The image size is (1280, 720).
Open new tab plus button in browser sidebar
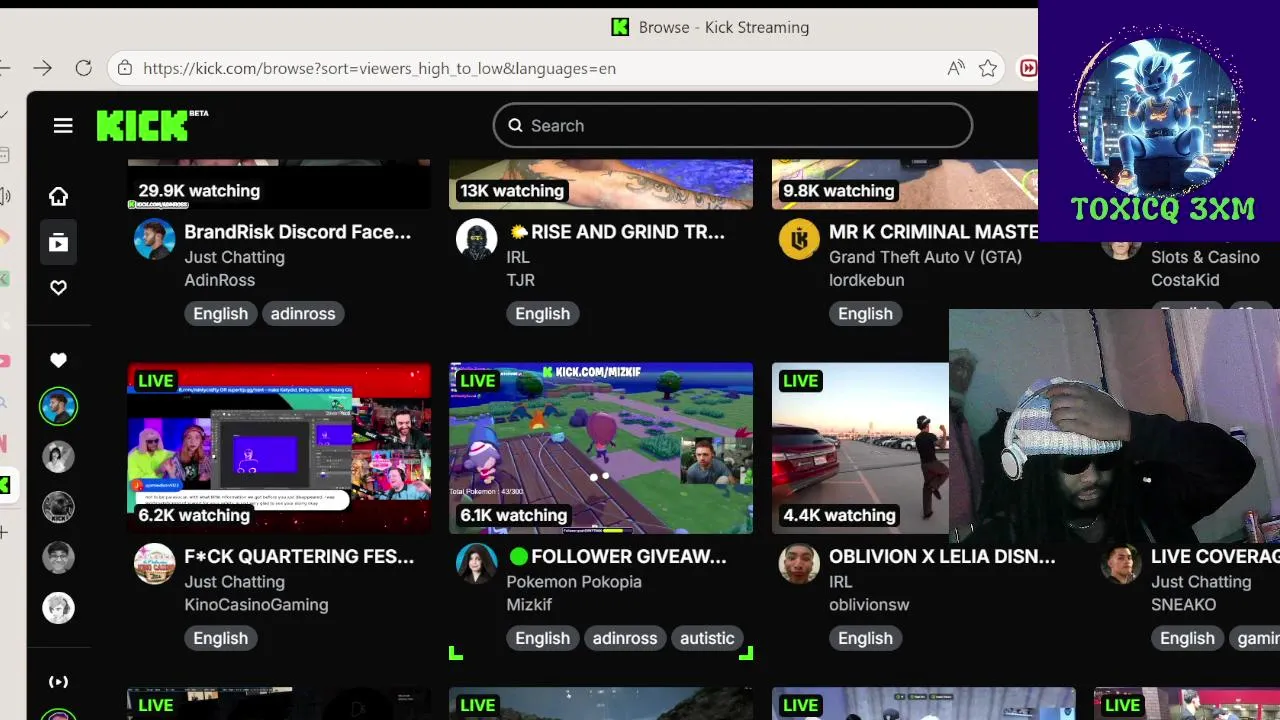click(x=4, y=533)
